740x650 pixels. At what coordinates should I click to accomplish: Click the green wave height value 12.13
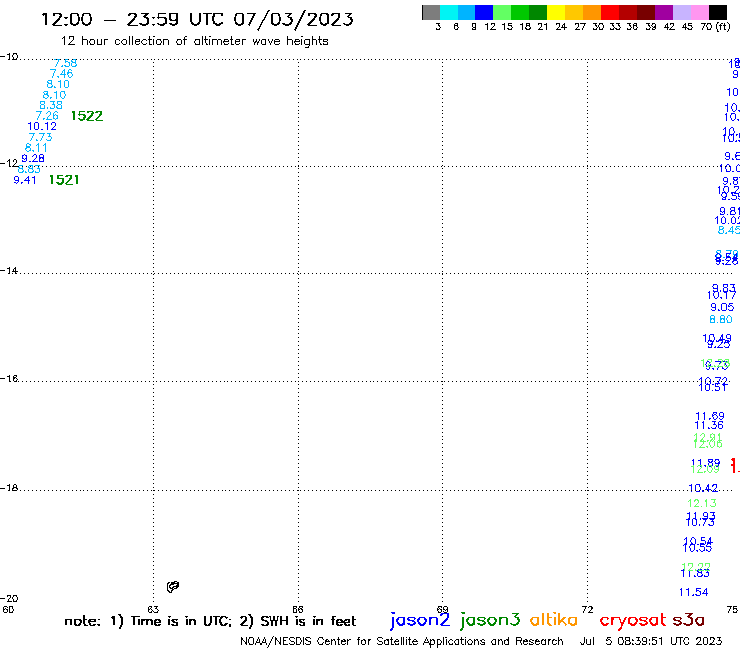(702, 503)
